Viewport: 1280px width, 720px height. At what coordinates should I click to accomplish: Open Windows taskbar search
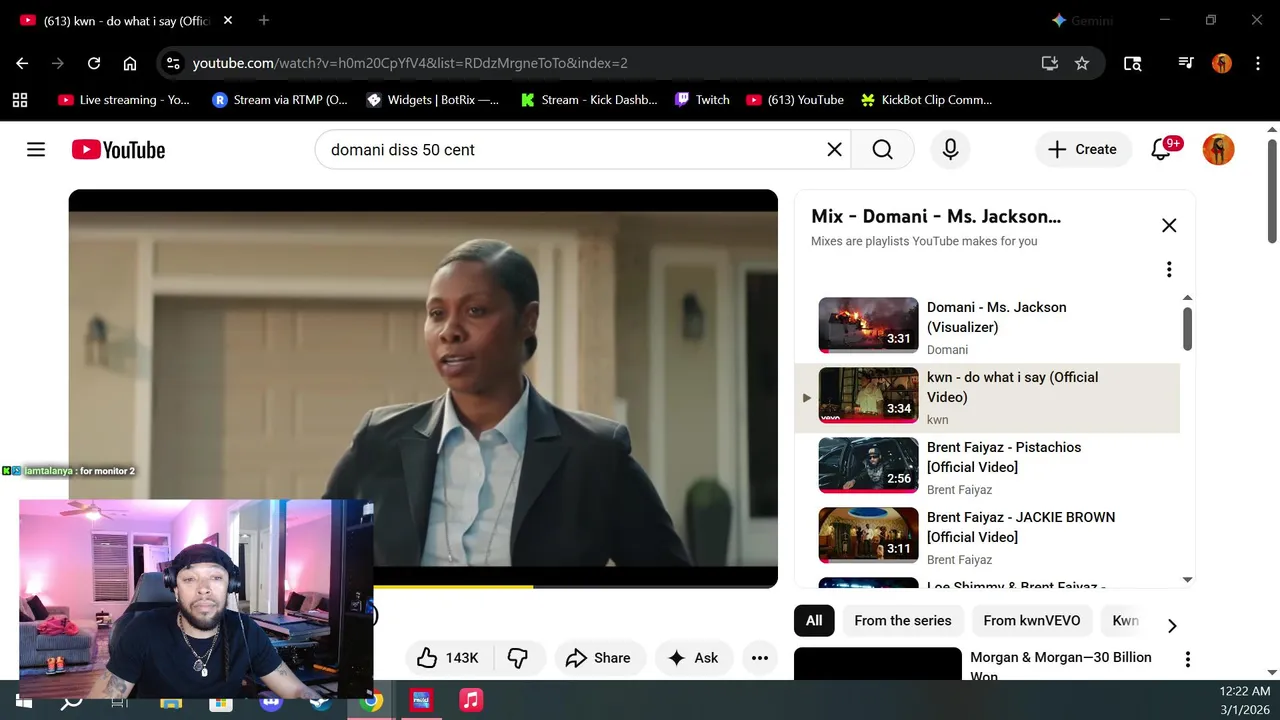[71, 701]
